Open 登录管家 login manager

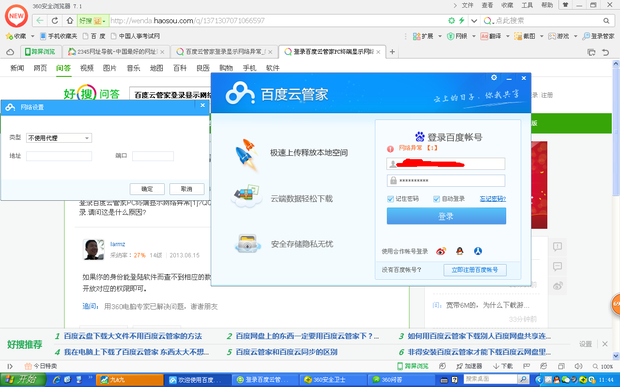point(599,36)
